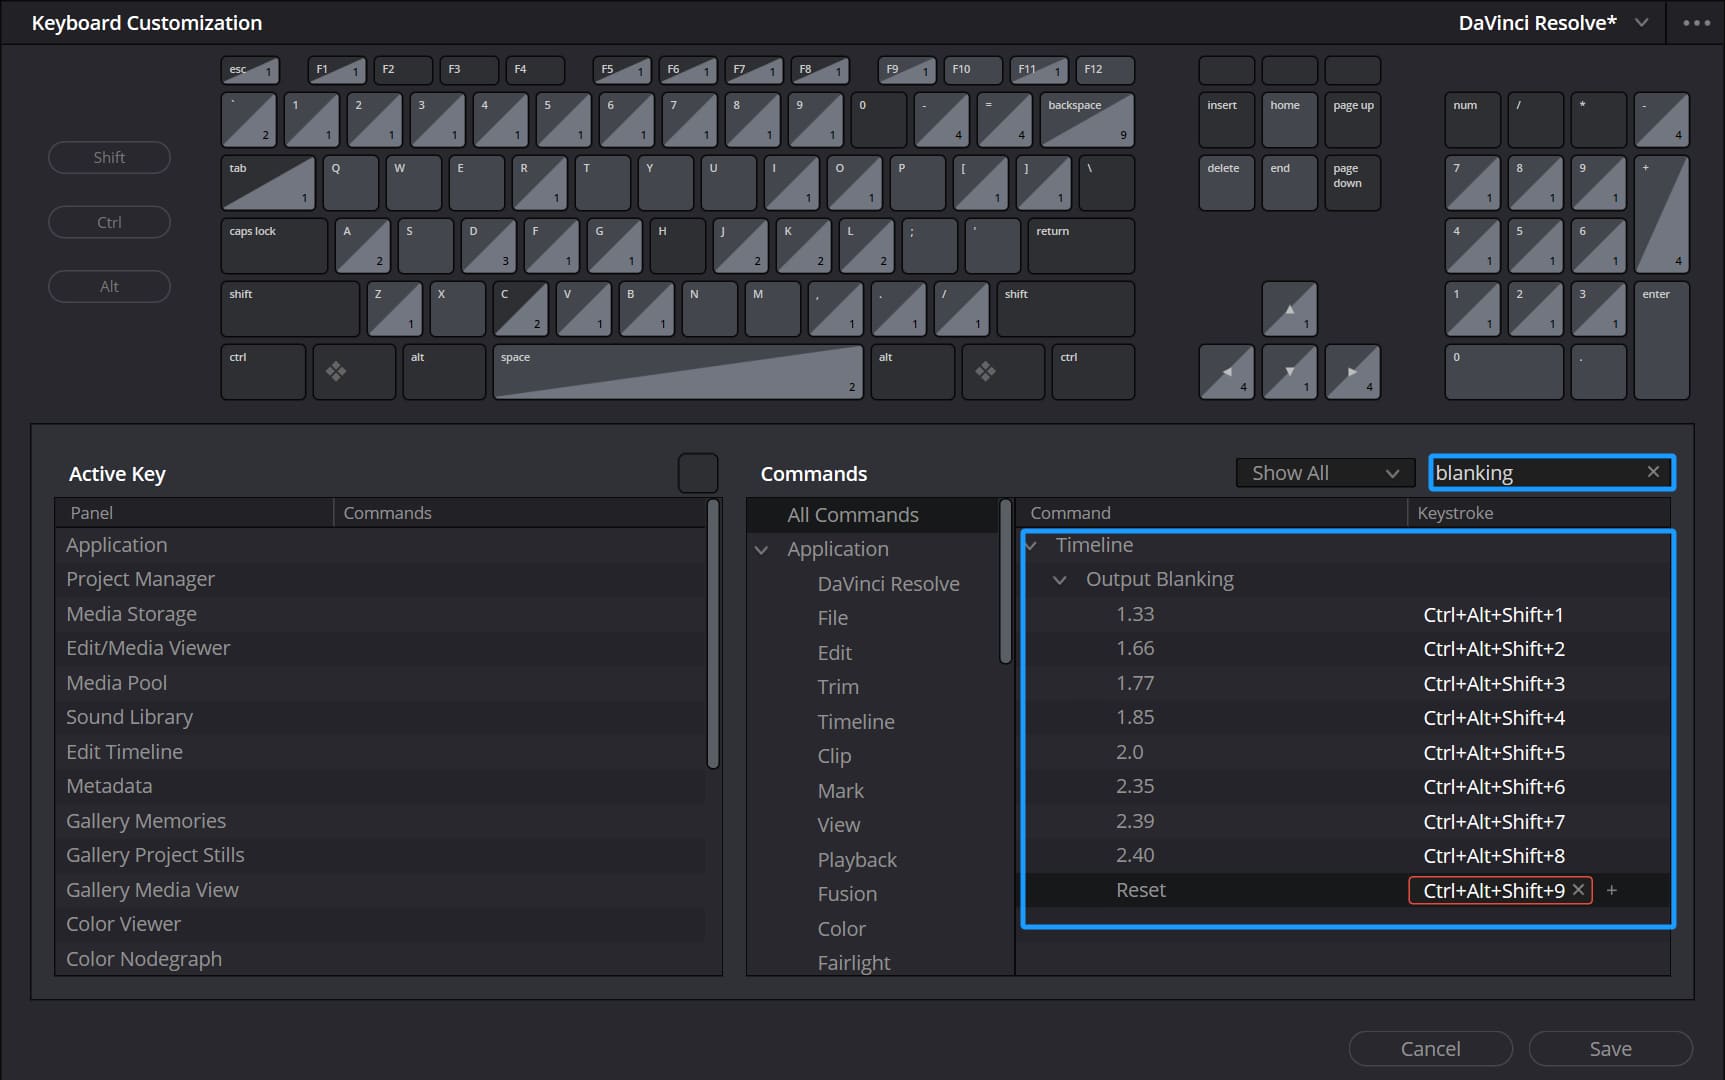
Task: Select the backspace key
Action: pyautogui.click(x=1087, y=119)
